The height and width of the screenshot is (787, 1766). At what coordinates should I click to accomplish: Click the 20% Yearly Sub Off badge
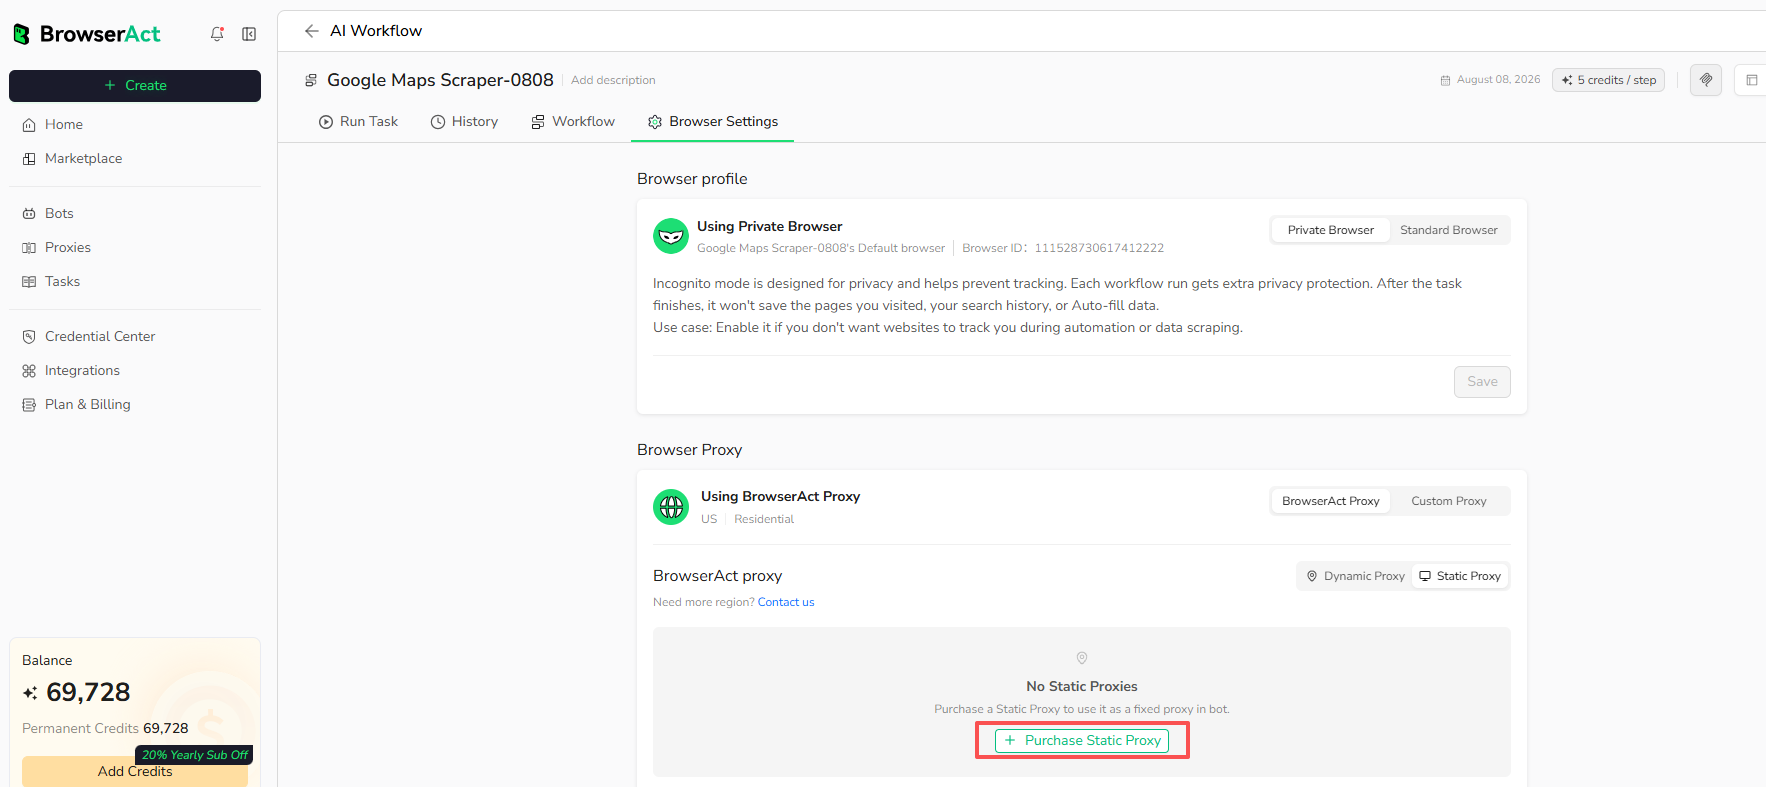click(194, 755)
